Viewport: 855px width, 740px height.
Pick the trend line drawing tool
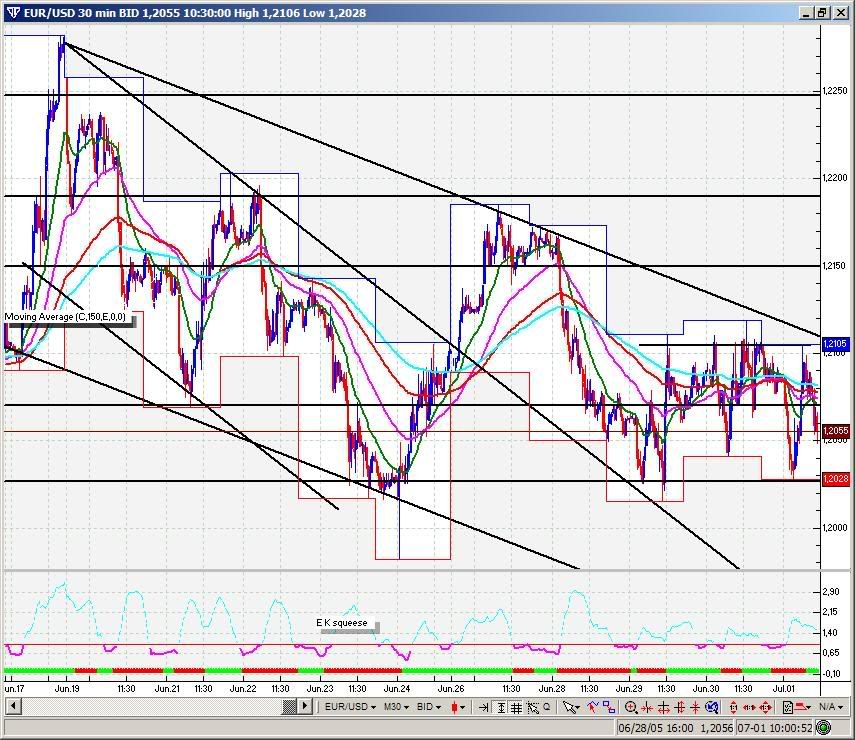[593, 707]
